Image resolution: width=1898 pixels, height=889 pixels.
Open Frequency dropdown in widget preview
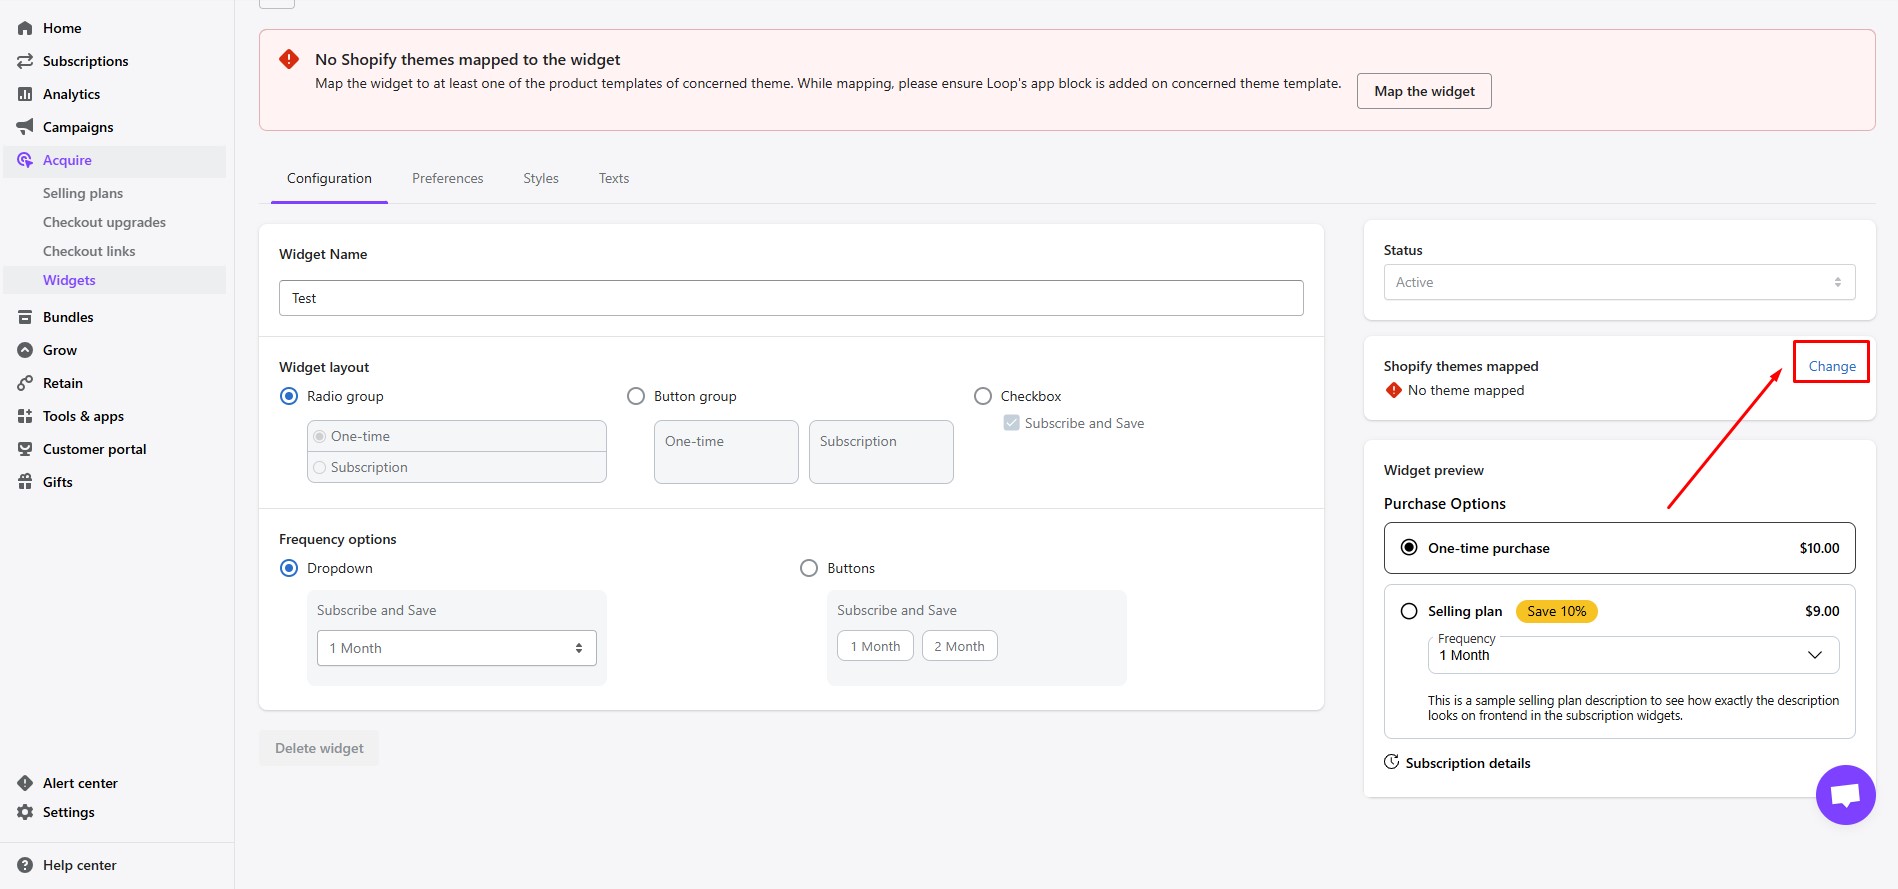click(x=1632, y=655)
